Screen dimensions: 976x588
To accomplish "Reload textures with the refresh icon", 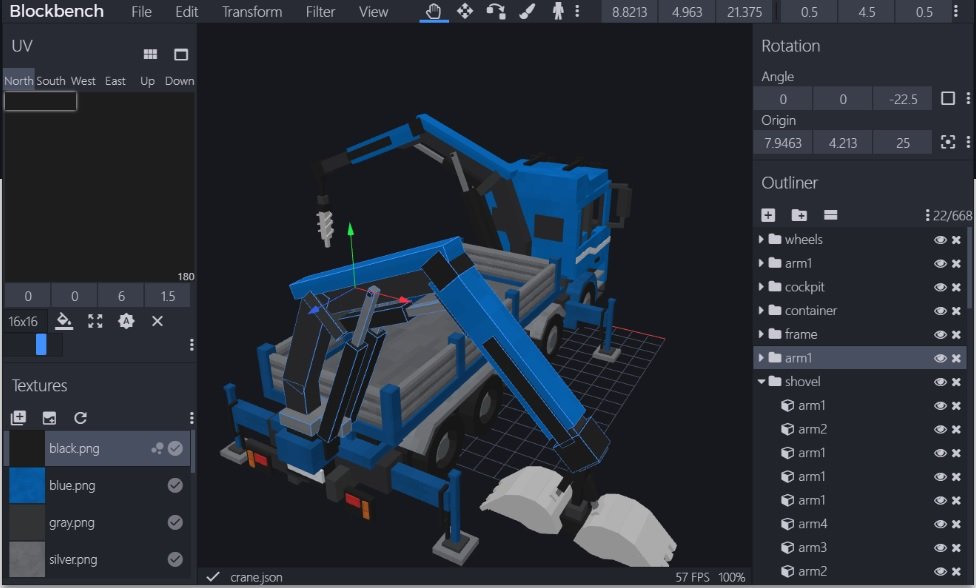I will pos(80,418).
